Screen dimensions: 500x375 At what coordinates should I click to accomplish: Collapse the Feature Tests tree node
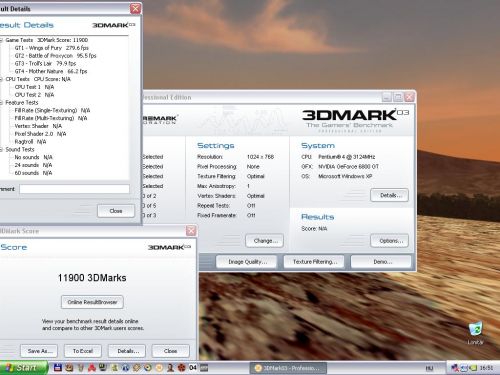click(x=1, y=103)
